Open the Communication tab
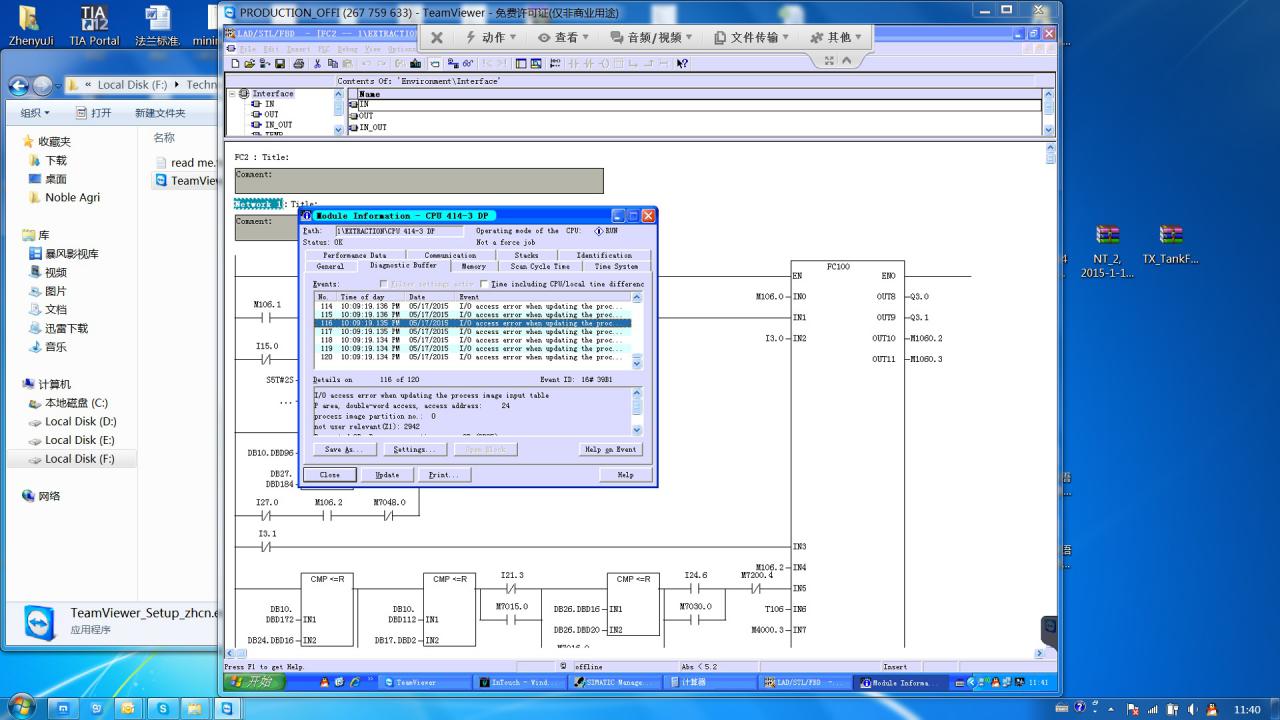 coord(450,255)
